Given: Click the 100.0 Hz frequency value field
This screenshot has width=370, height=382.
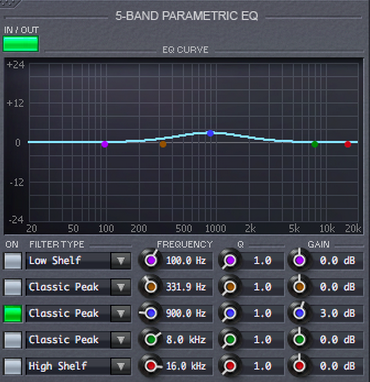Looking at the screenshot, I should pyautogui.click(x=187, y=261).
